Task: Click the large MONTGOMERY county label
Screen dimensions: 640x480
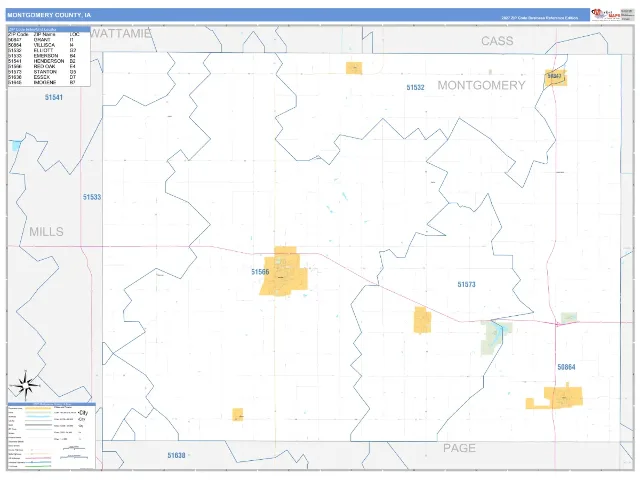Action: pyautogui.click(x=482, y=85)
